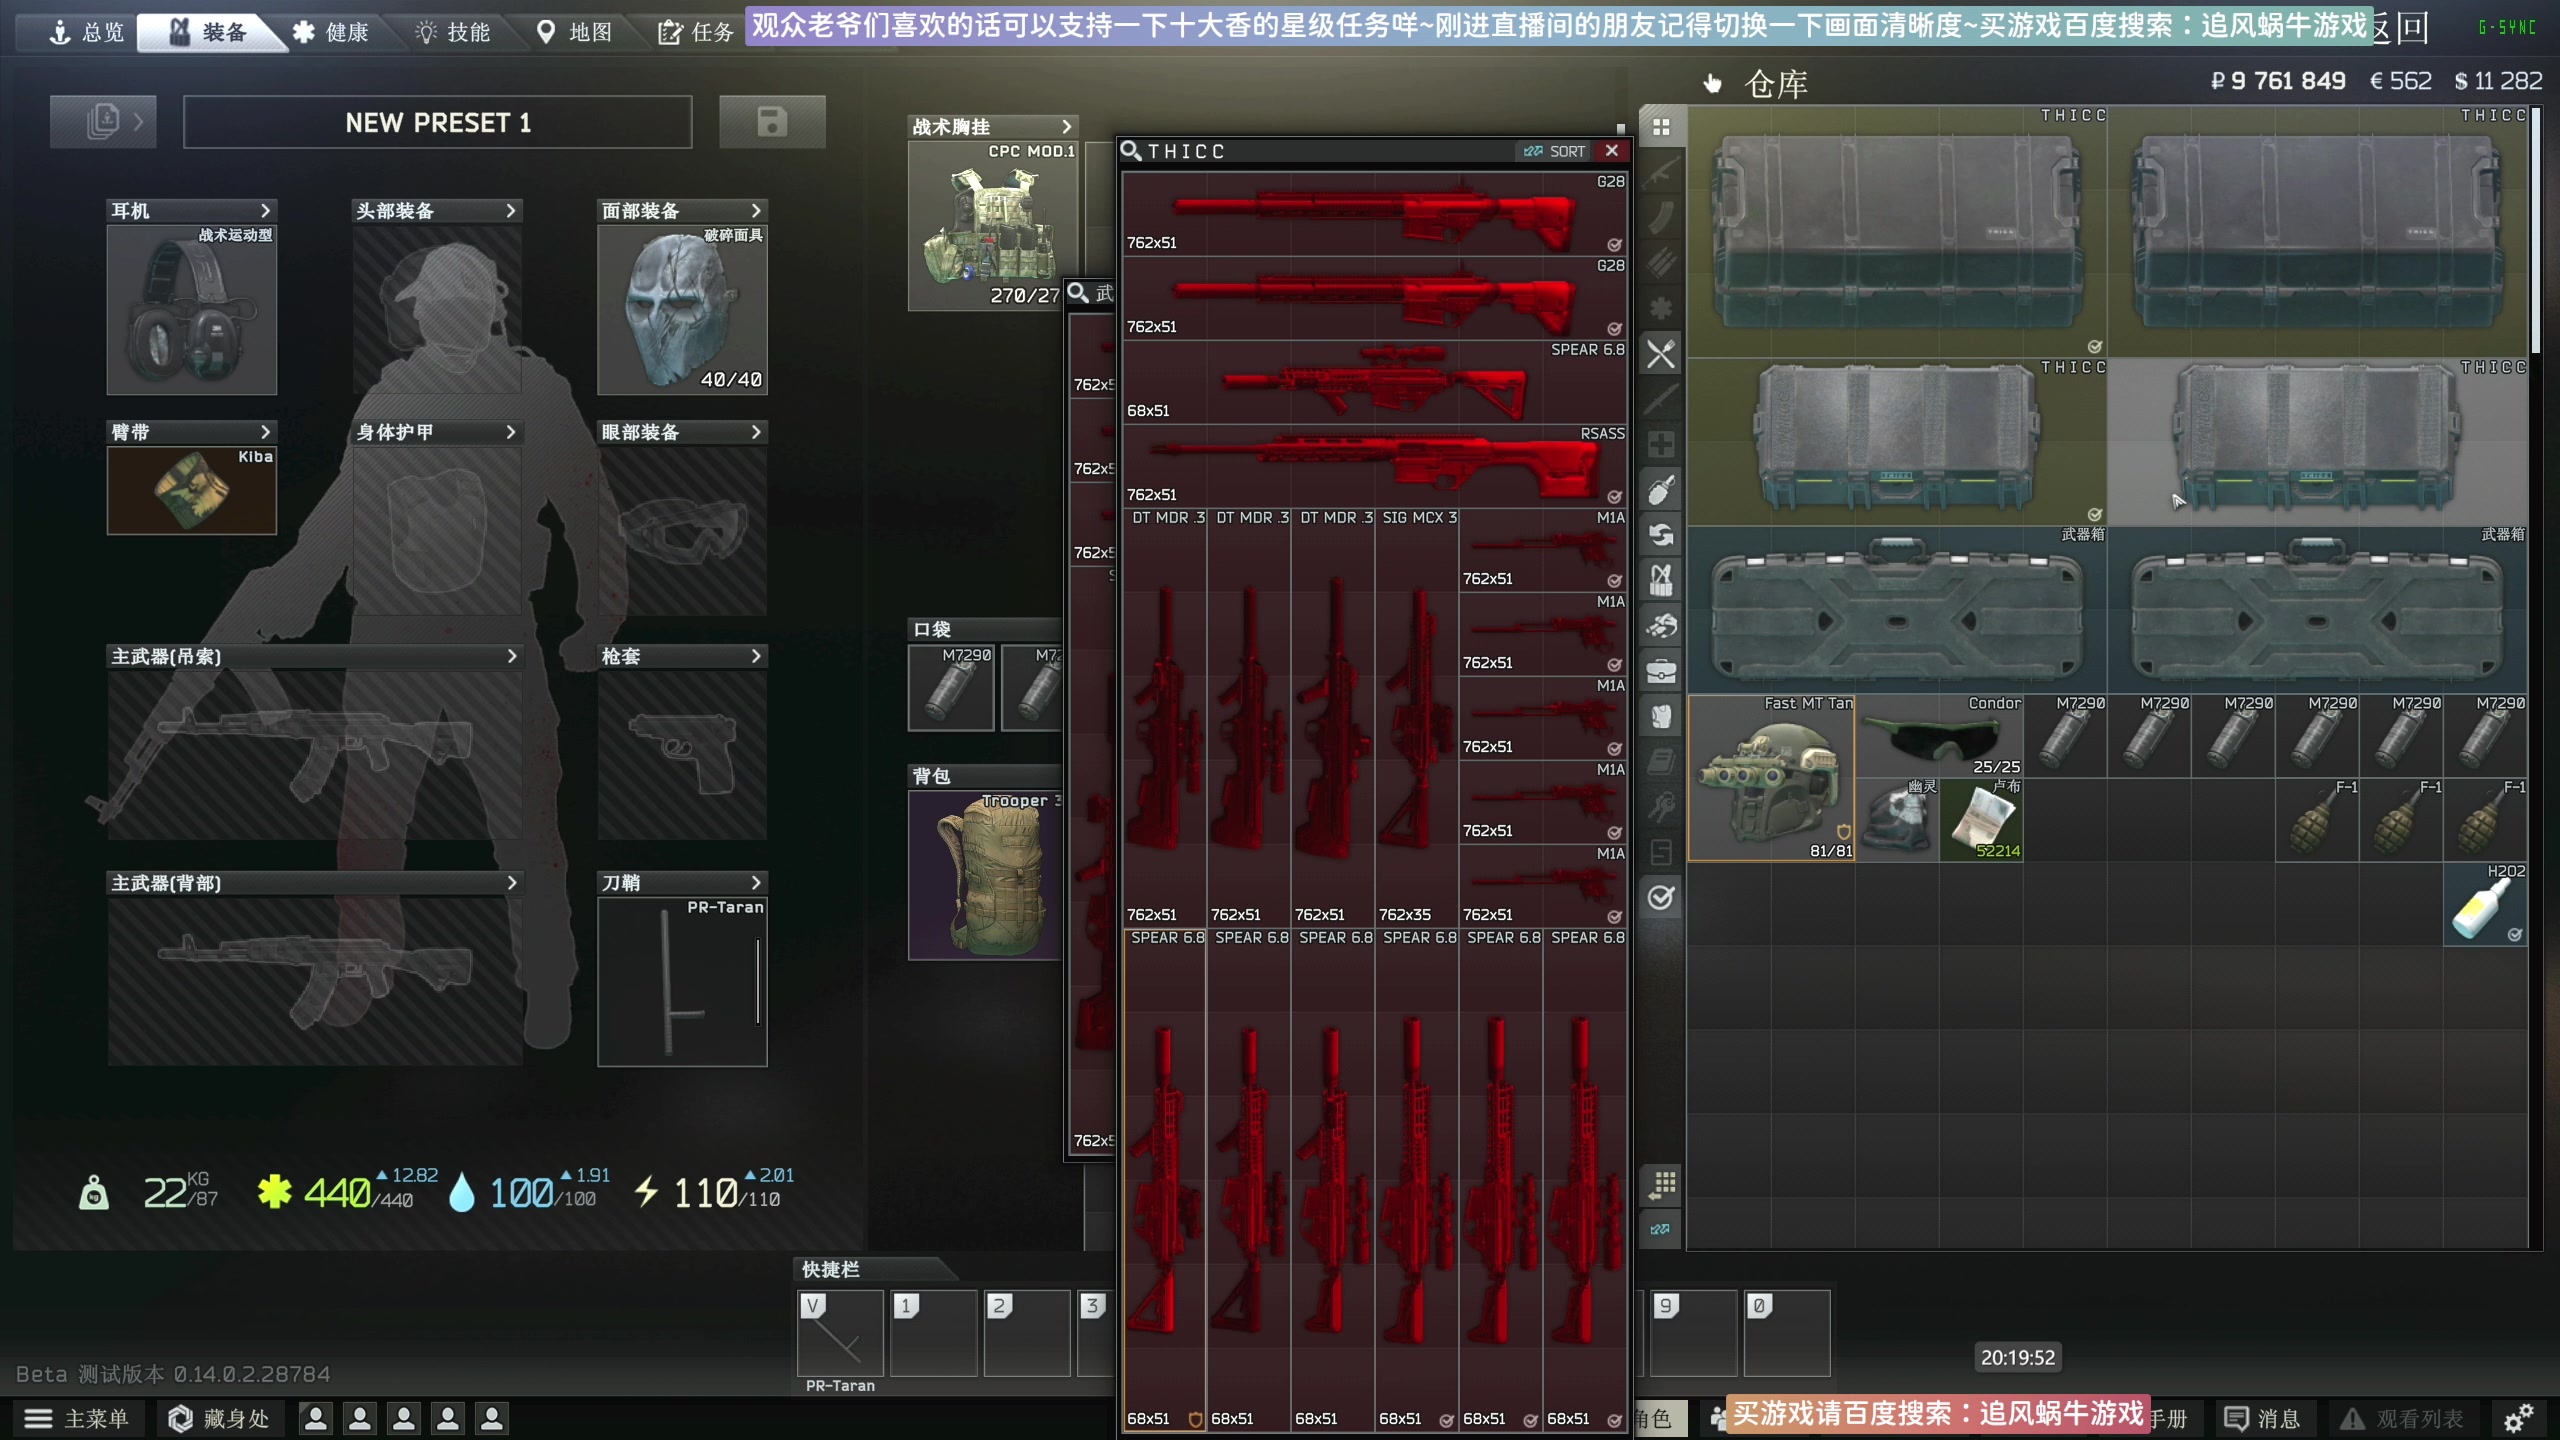This screenshot has height=1440, width=2560.
Task: Select the Fast MT Tan helmet
Action: coord(1771,778)
